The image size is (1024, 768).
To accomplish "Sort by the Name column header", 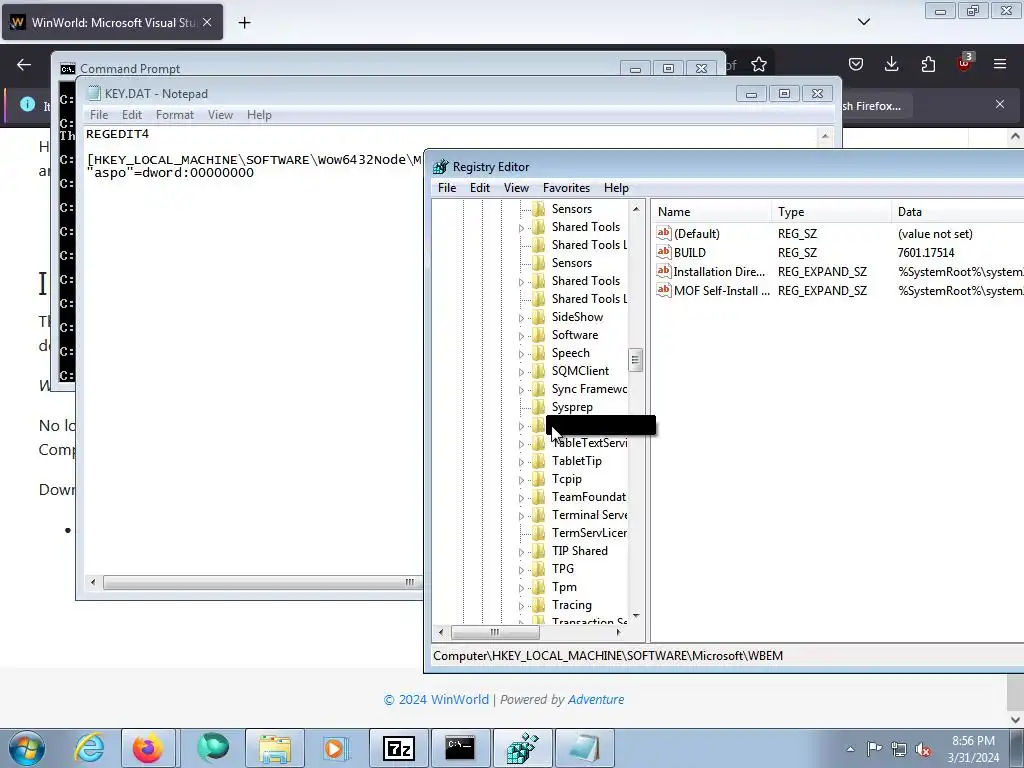I will point(711,212).
